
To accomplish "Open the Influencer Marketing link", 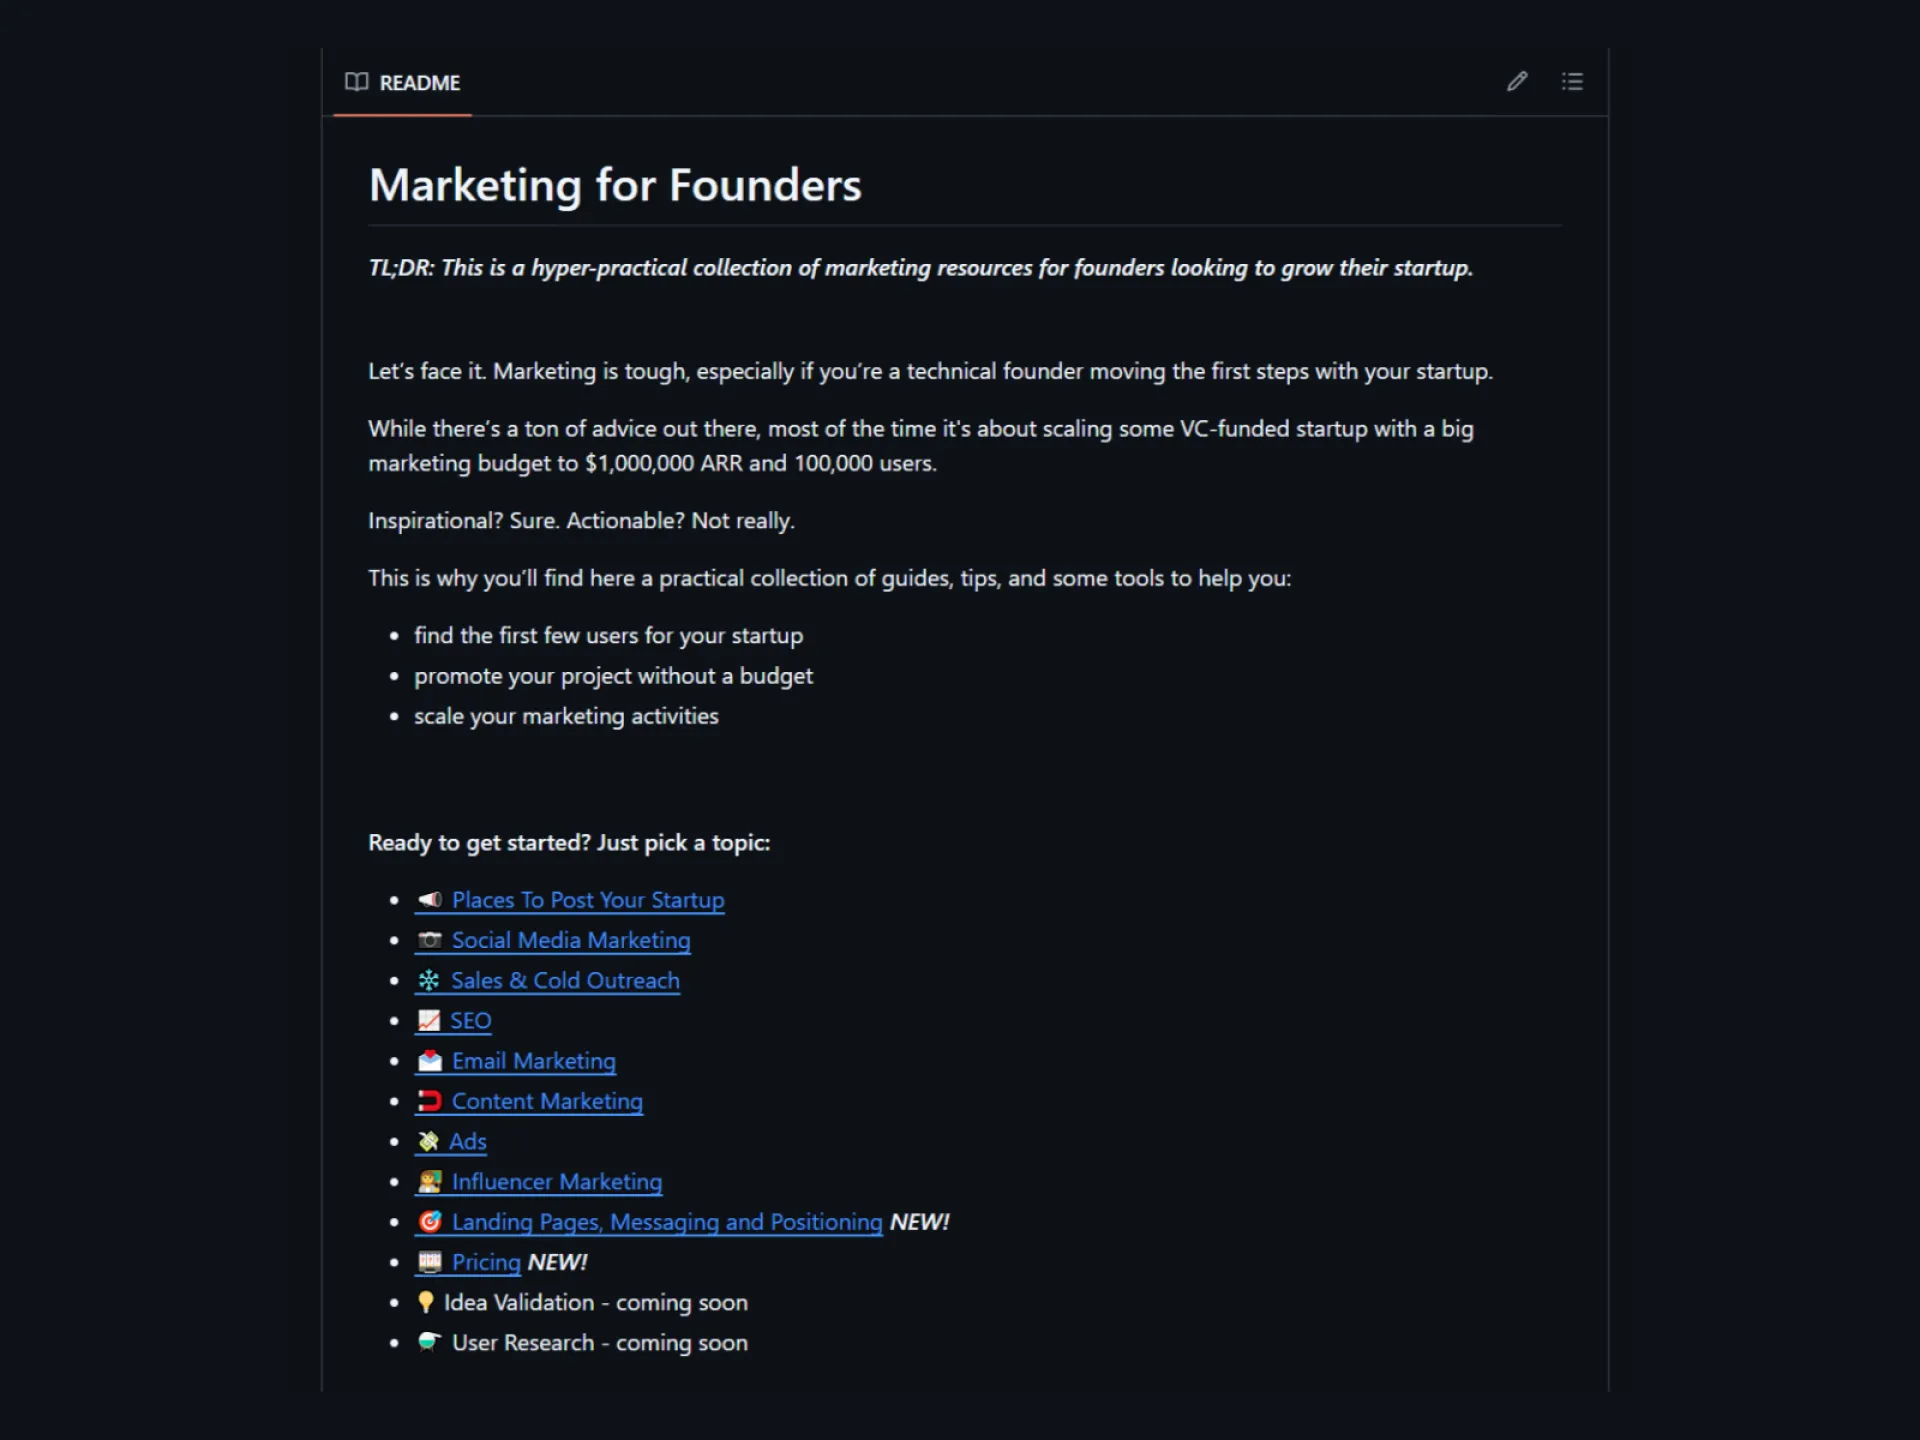I will click(557, 1181).
